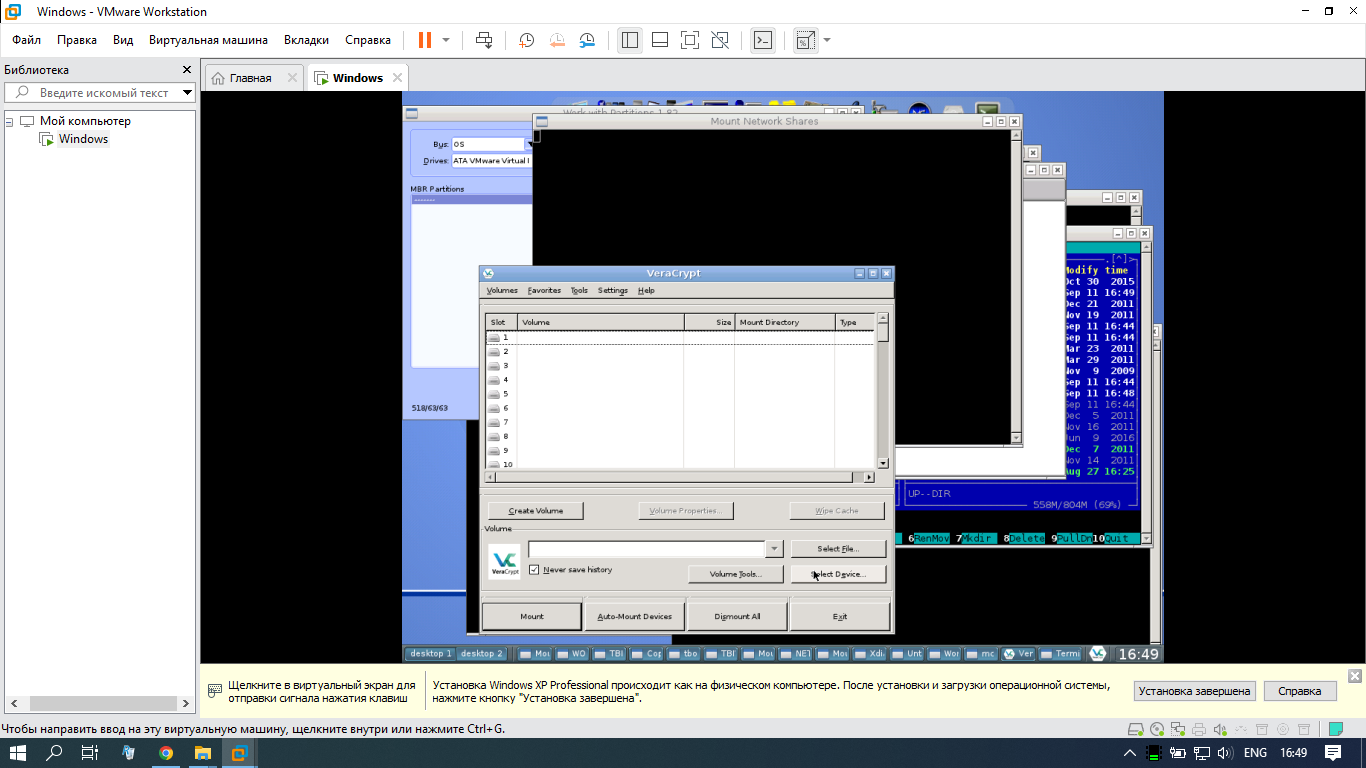Open VeraCrypt Settings menu

pyautogui.click(x=613, y=291)
